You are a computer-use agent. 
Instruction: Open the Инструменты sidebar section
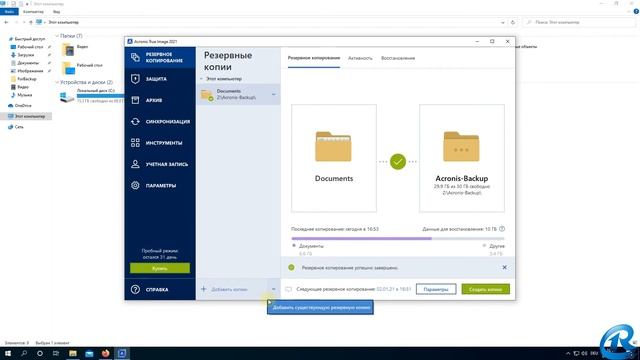[160, 143]
